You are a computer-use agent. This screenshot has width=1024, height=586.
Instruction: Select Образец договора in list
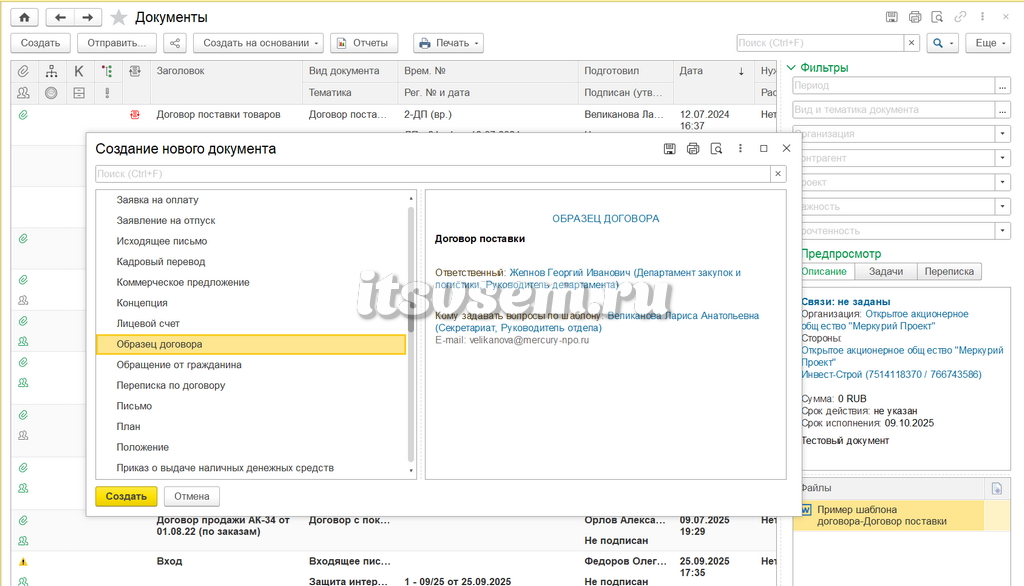pyautogui.click(x=251, y=344)
